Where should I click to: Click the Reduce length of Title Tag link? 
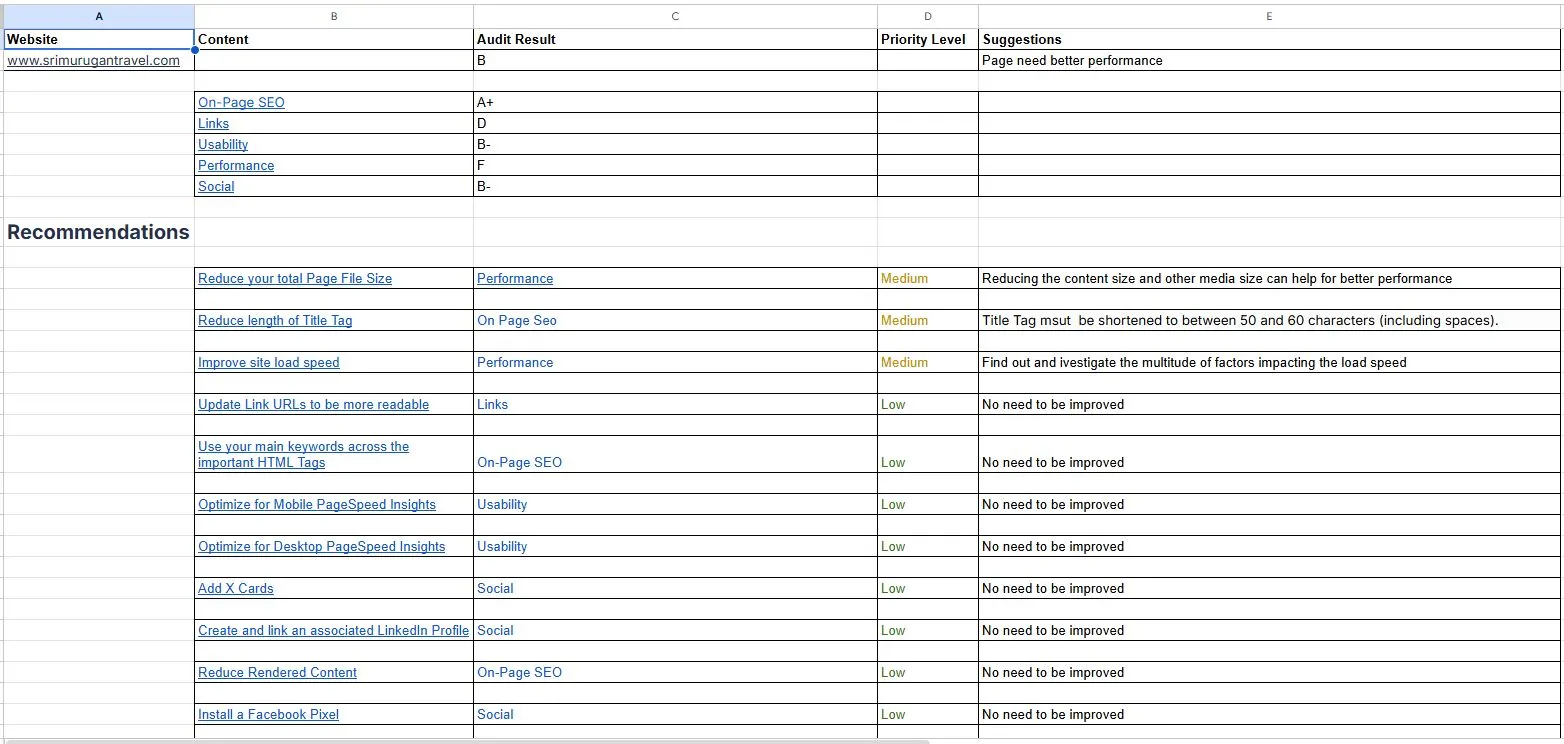pos(275,320)
